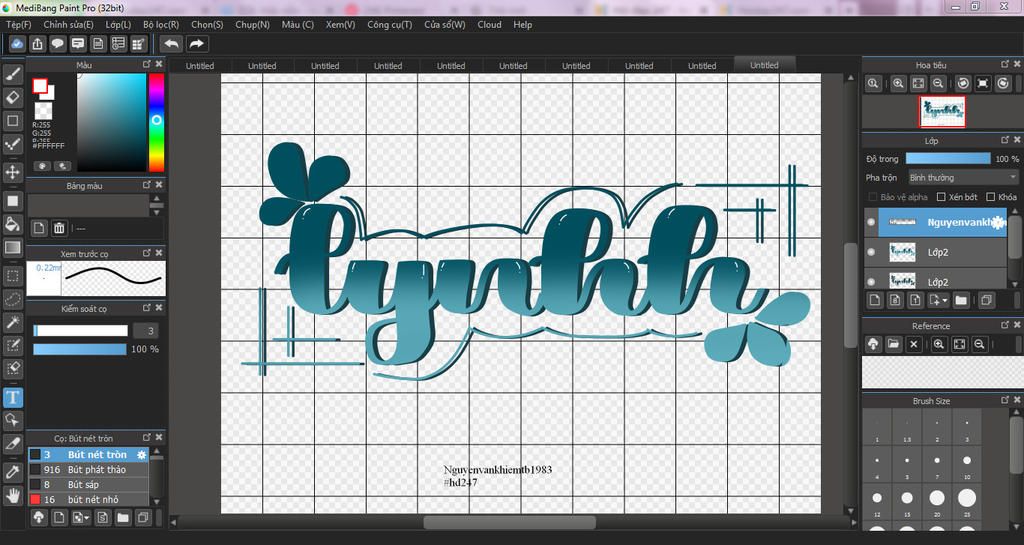The image size is (1024, 545).
Task: Open the Bộ lọc(R) menu
Action: [161, 24]
